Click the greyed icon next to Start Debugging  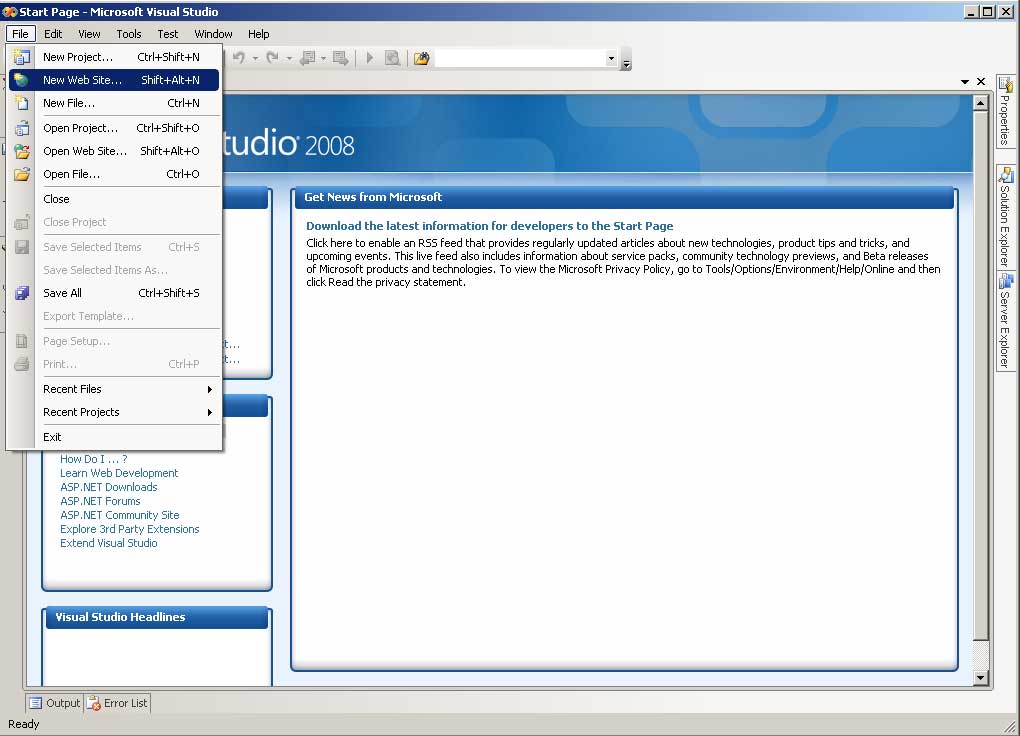392,58
